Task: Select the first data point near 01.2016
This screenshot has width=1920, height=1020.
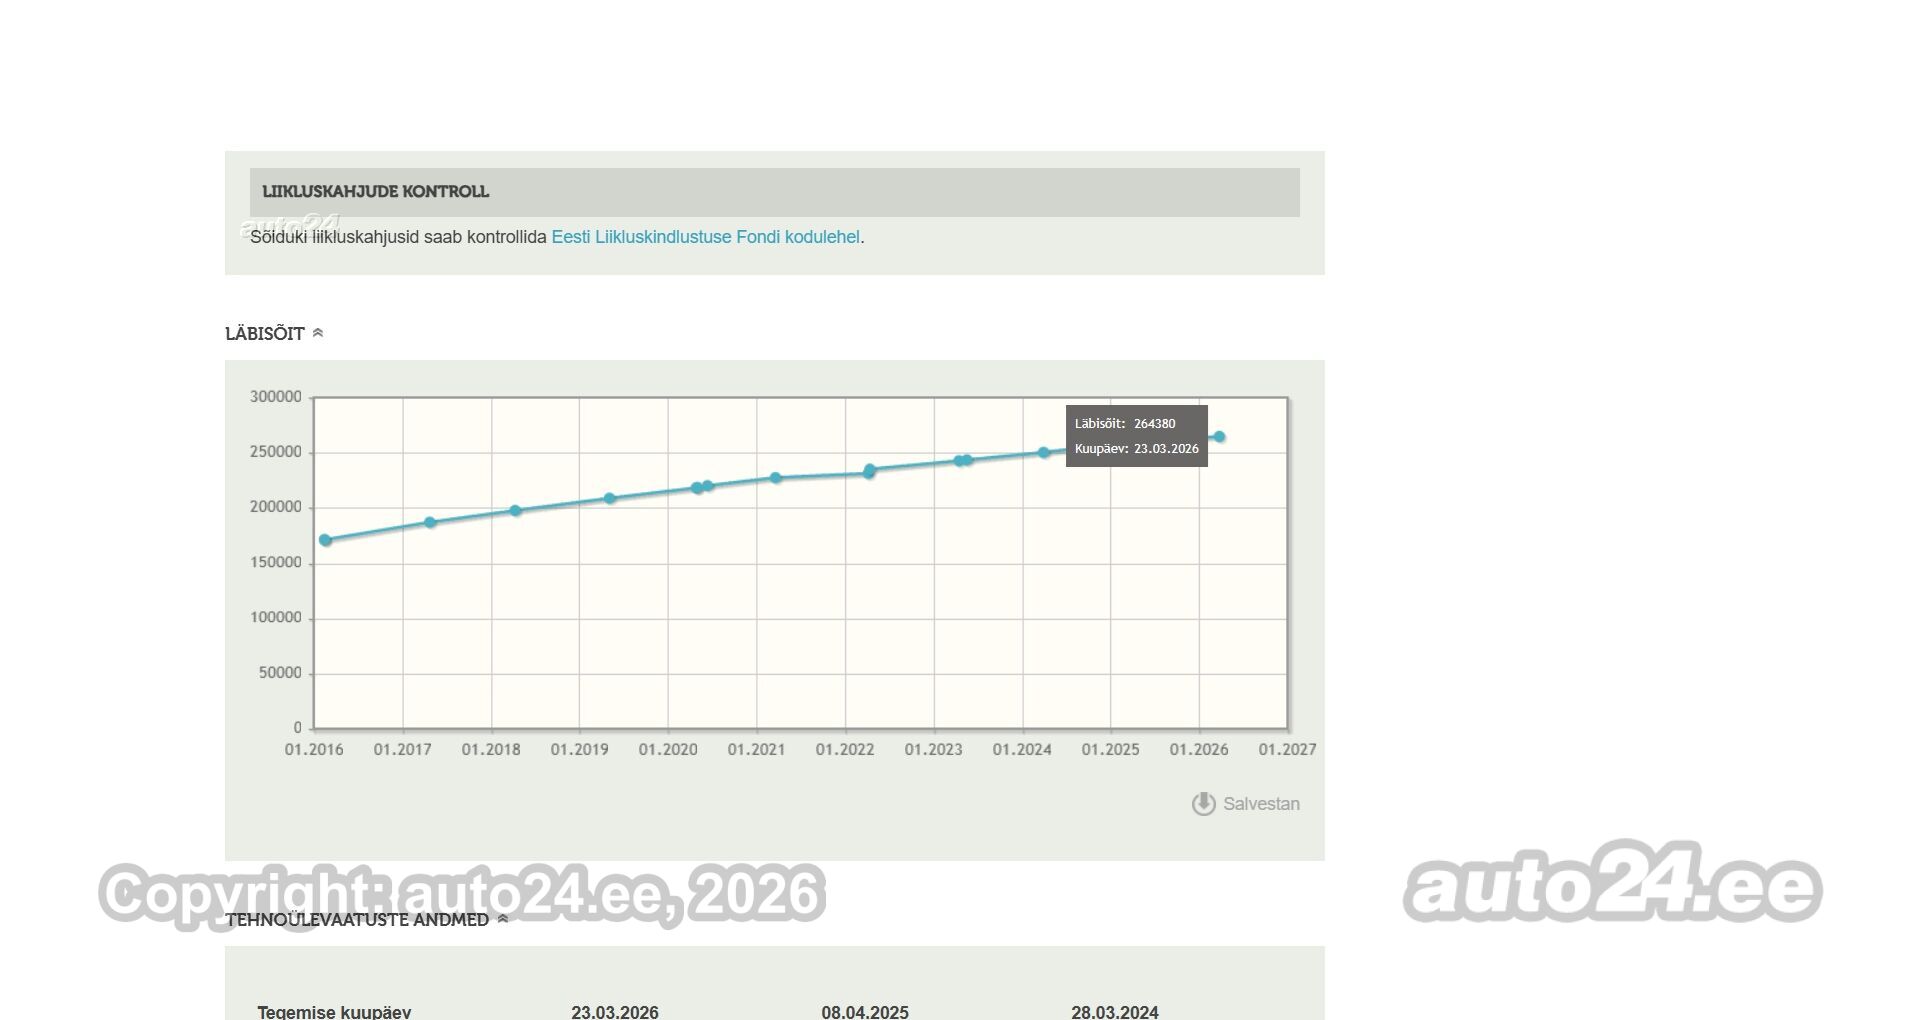Action: point(325,540)
